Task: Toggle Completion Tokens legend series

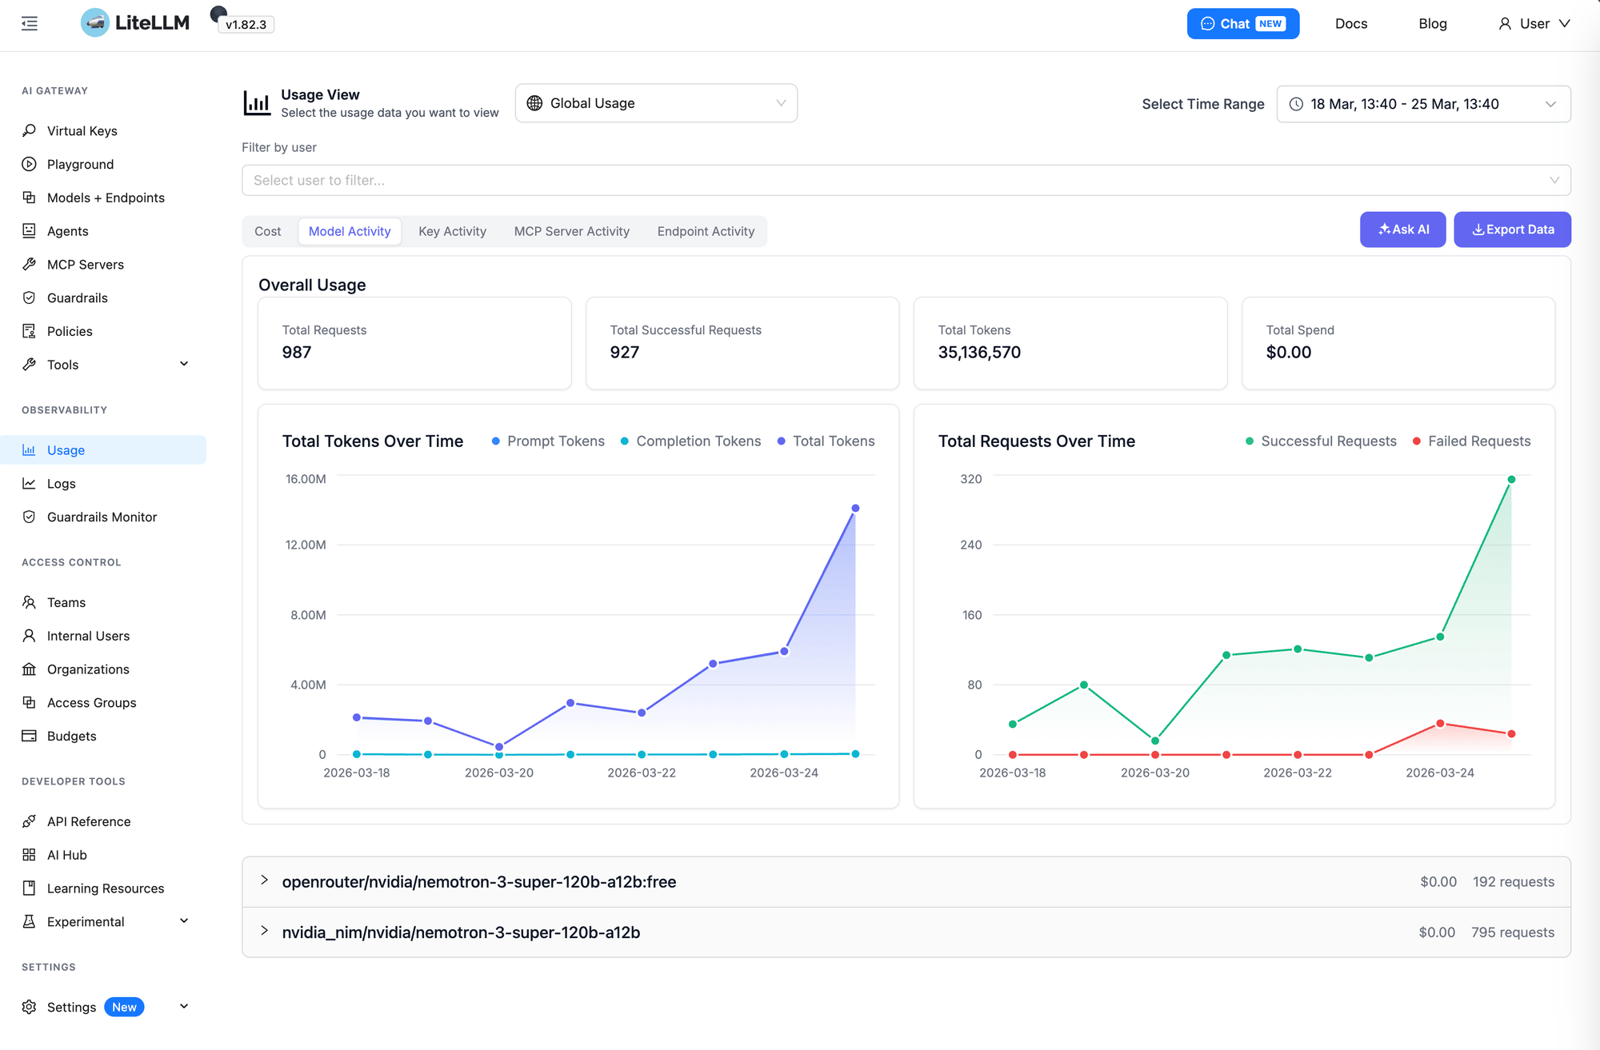Action: (x=690, y=441)
